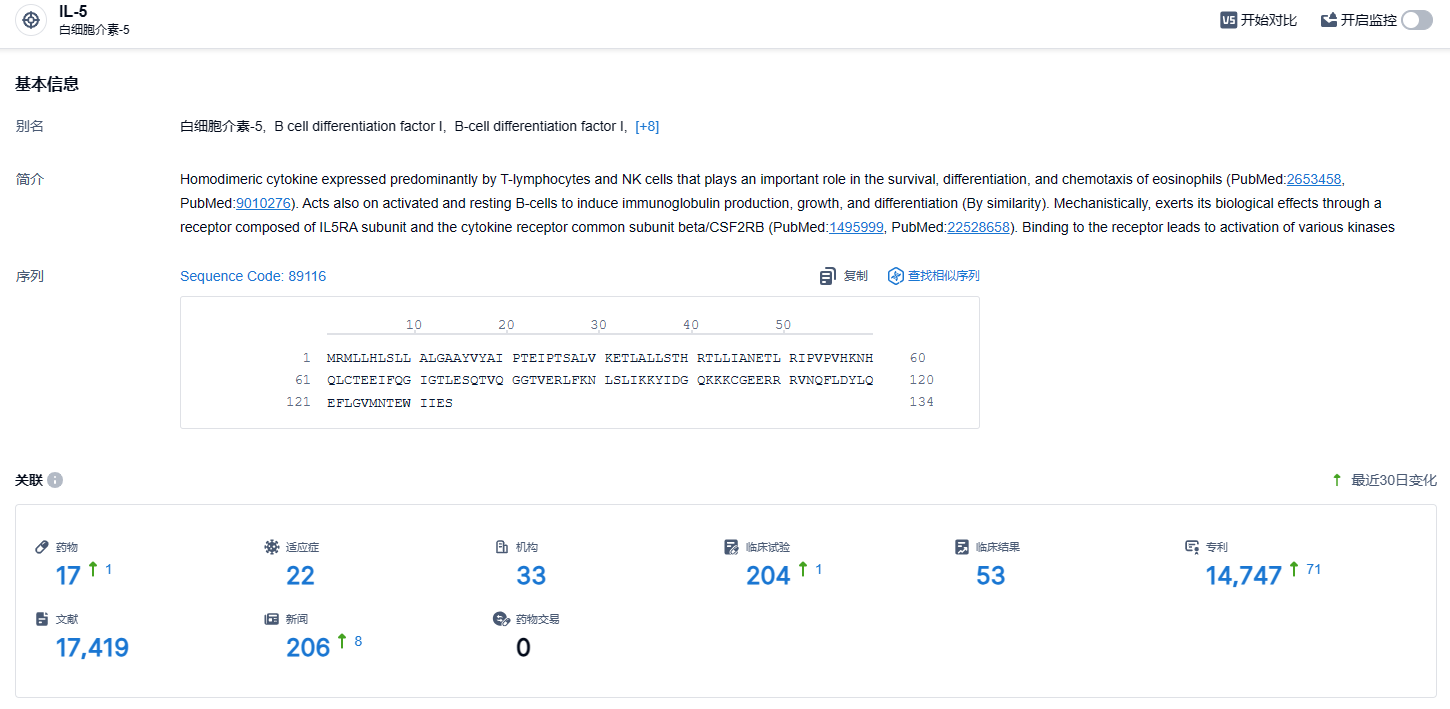Image resolution: width=1450 pixels, height=709 pixels.
Task: Click the 机构 organization icon
Action: pos(502,547)
